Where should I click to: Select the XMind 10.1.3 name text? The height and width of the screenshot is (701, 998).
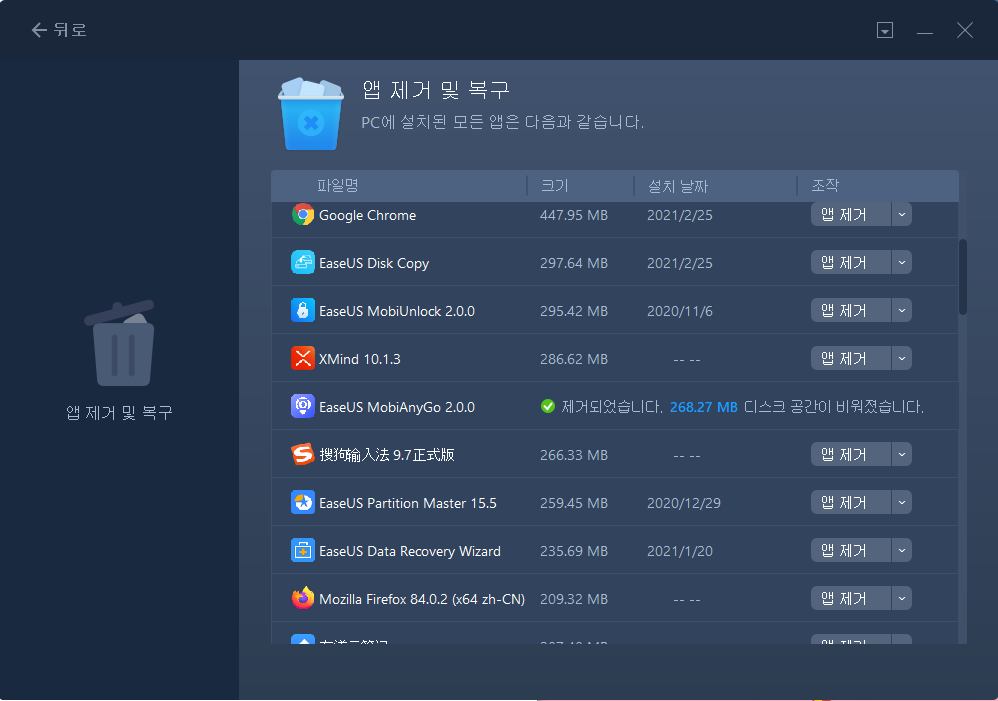(x=360, y=359)
